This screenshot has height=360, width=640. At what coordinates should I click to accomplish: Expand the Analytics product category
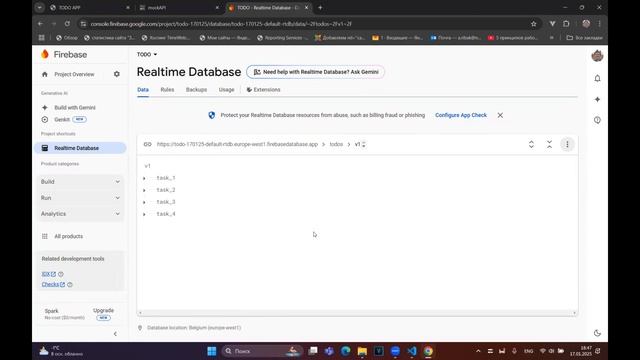80,214
